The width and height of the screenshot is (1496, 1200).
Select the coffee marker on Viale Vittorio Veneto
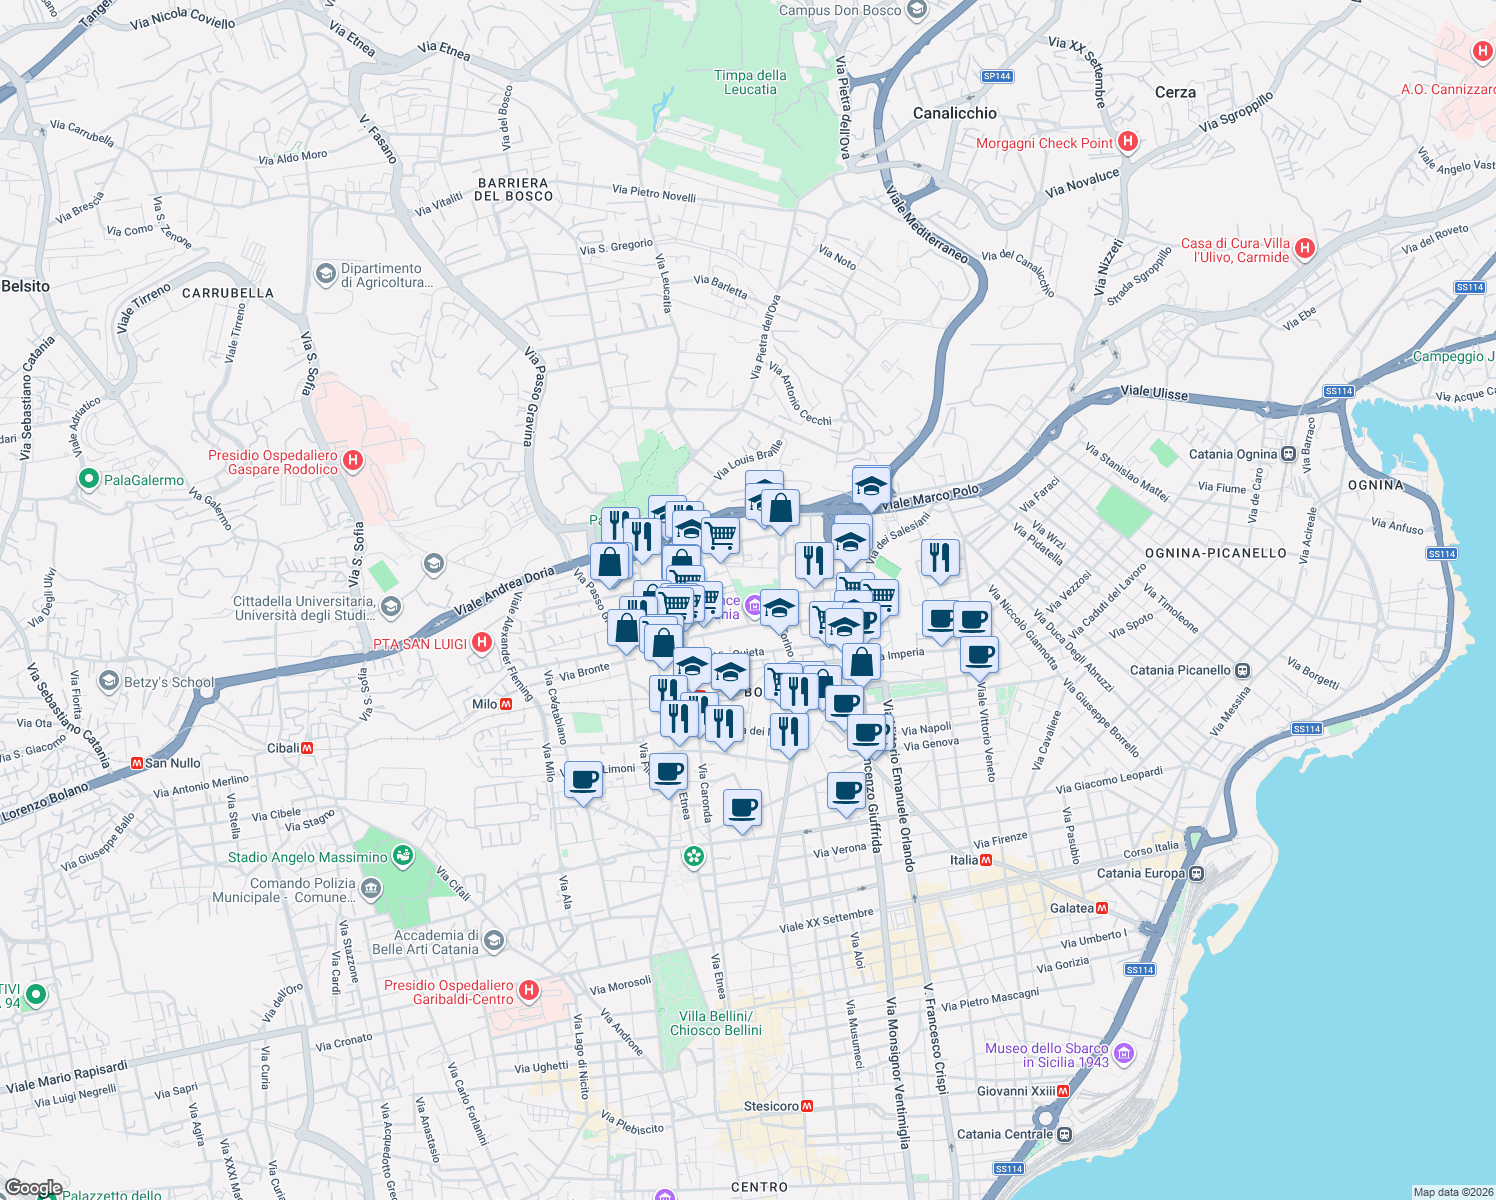point(980,656)
